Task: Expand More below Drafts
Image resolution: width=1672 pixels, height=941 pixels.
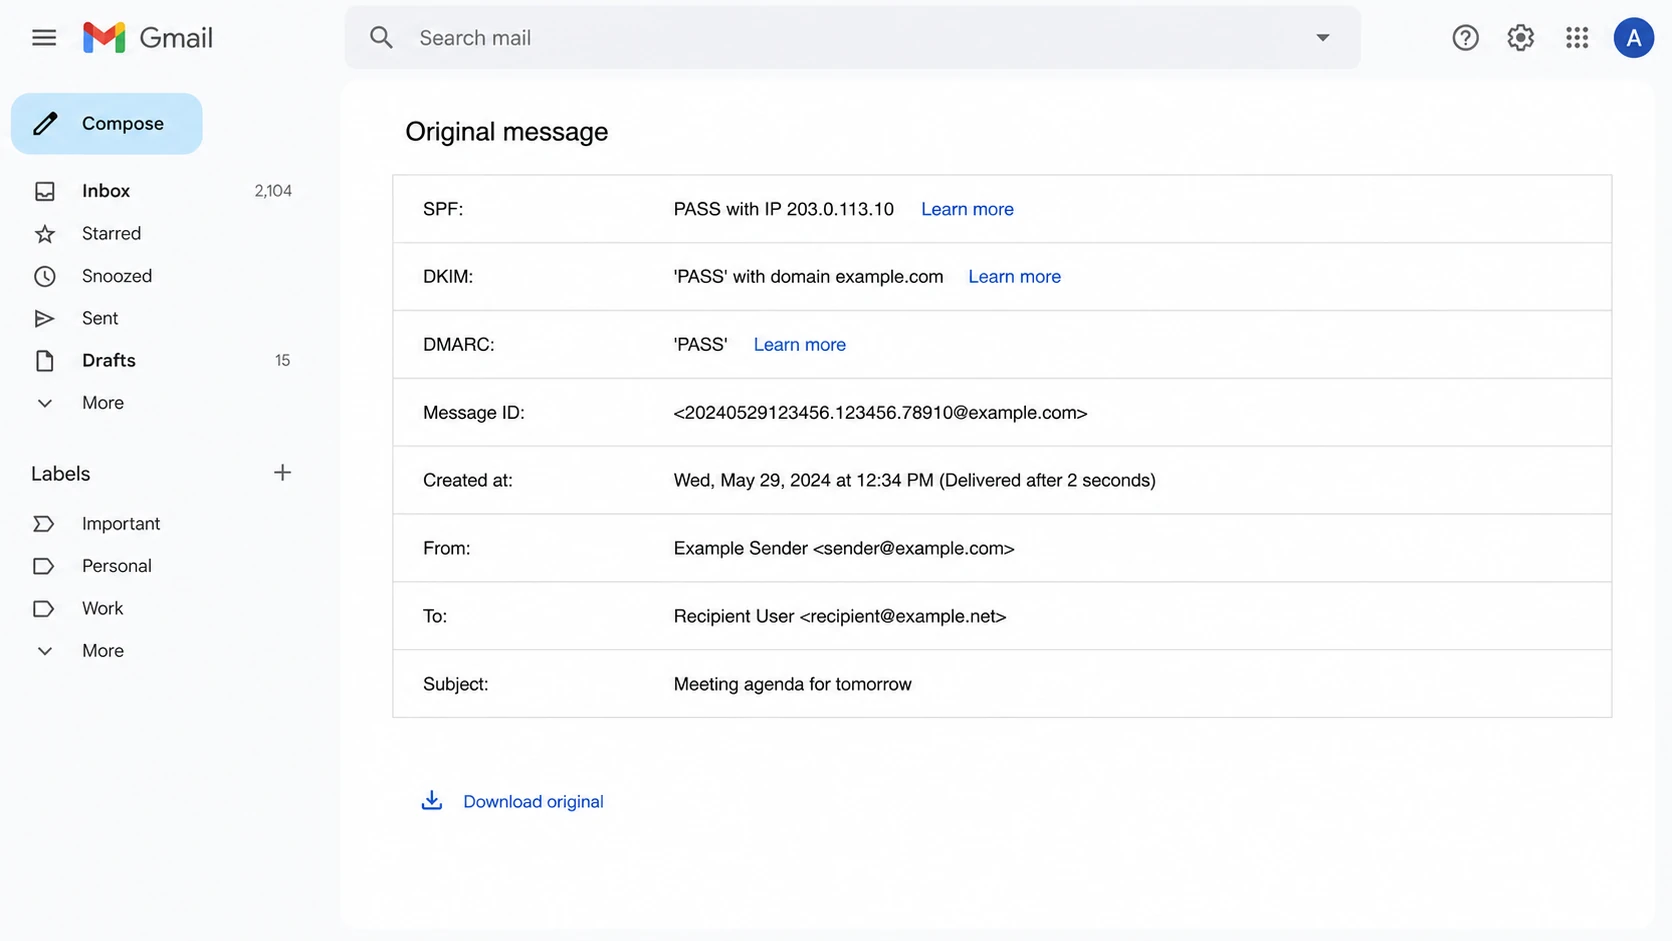Action: point(103,403)
